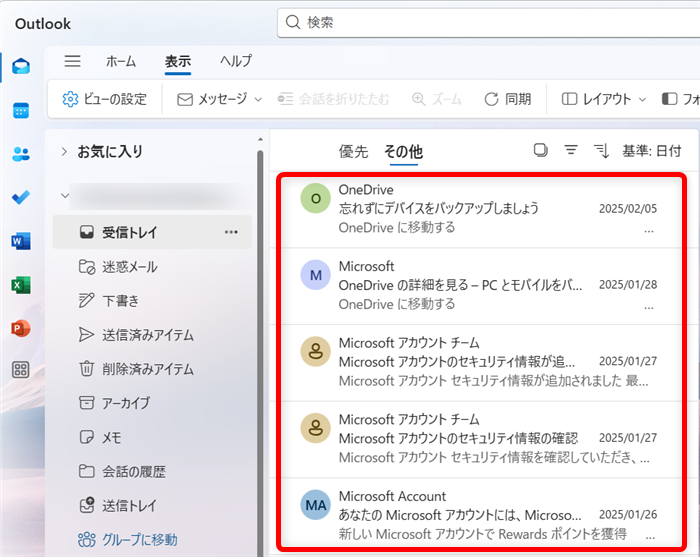This screenshot has height=557, width=700.
Task: Click the Outlook title text
Action: 43,24
